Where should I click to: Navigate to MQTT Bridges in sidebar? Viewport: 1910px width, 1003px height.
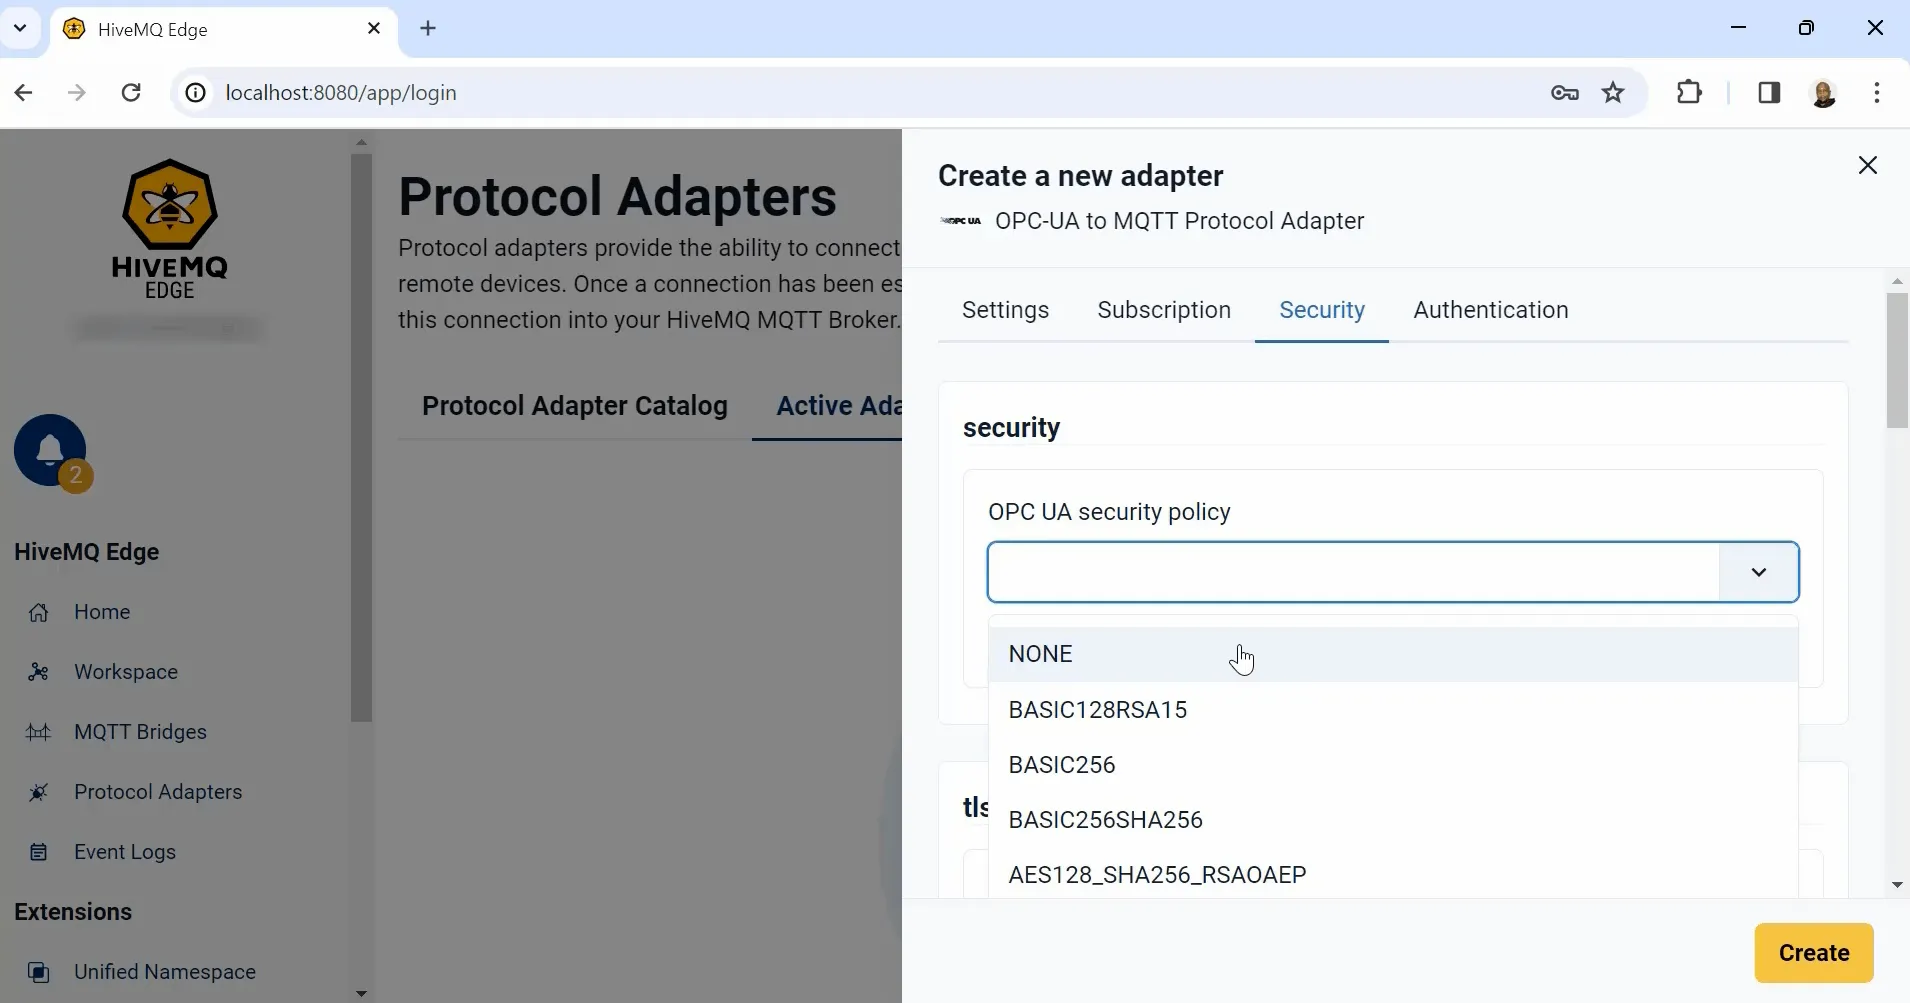(140, 732)
